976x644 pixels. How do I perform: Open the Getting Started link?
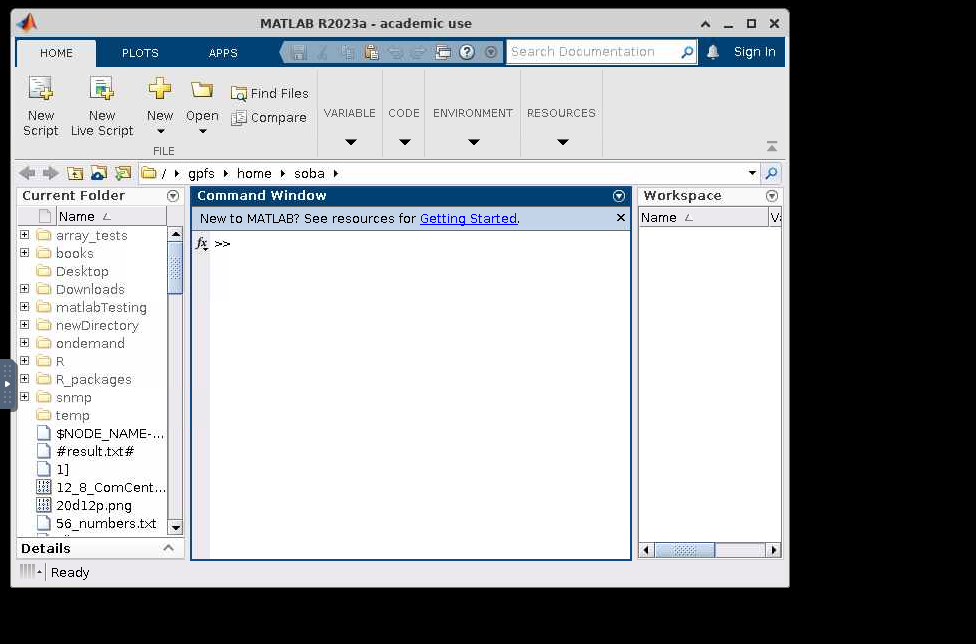[x=468, y=218]
